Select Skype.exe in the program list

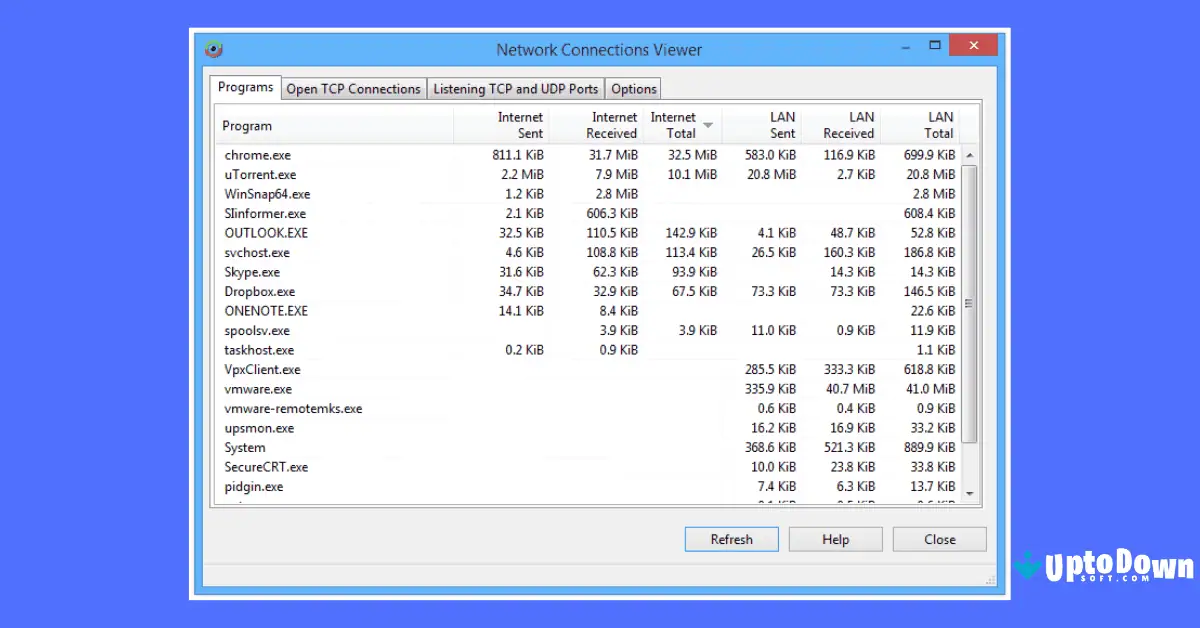(400, 271)
